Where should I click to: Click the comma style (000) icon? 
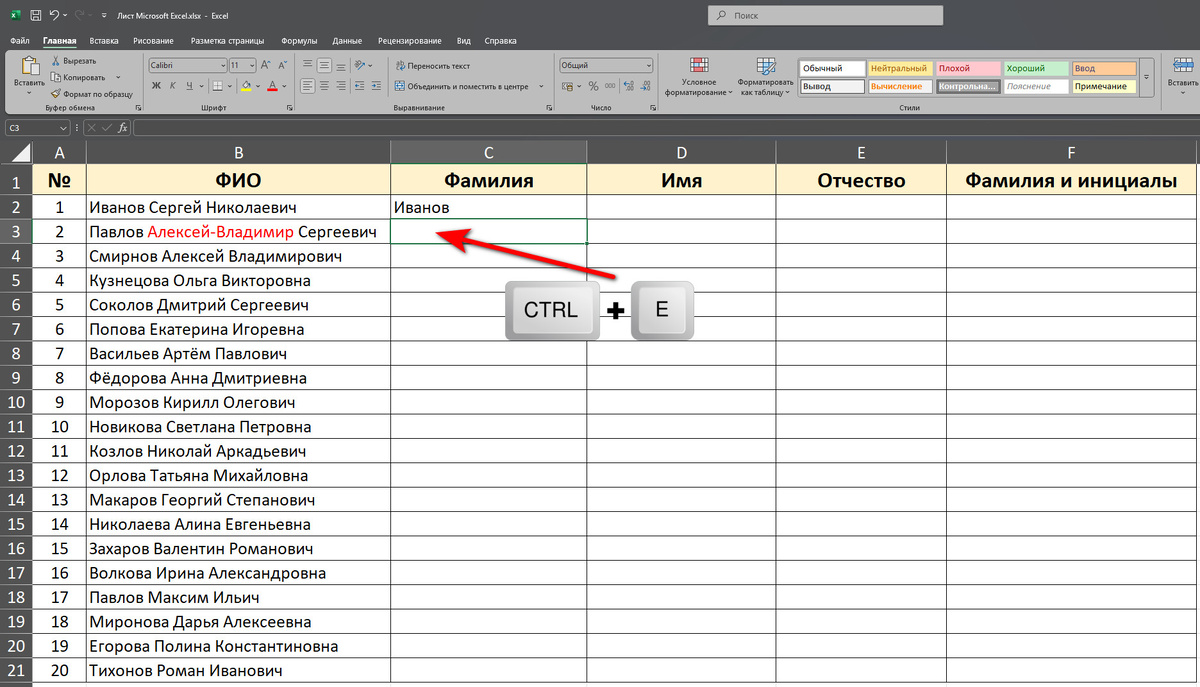tap(610, 86)
